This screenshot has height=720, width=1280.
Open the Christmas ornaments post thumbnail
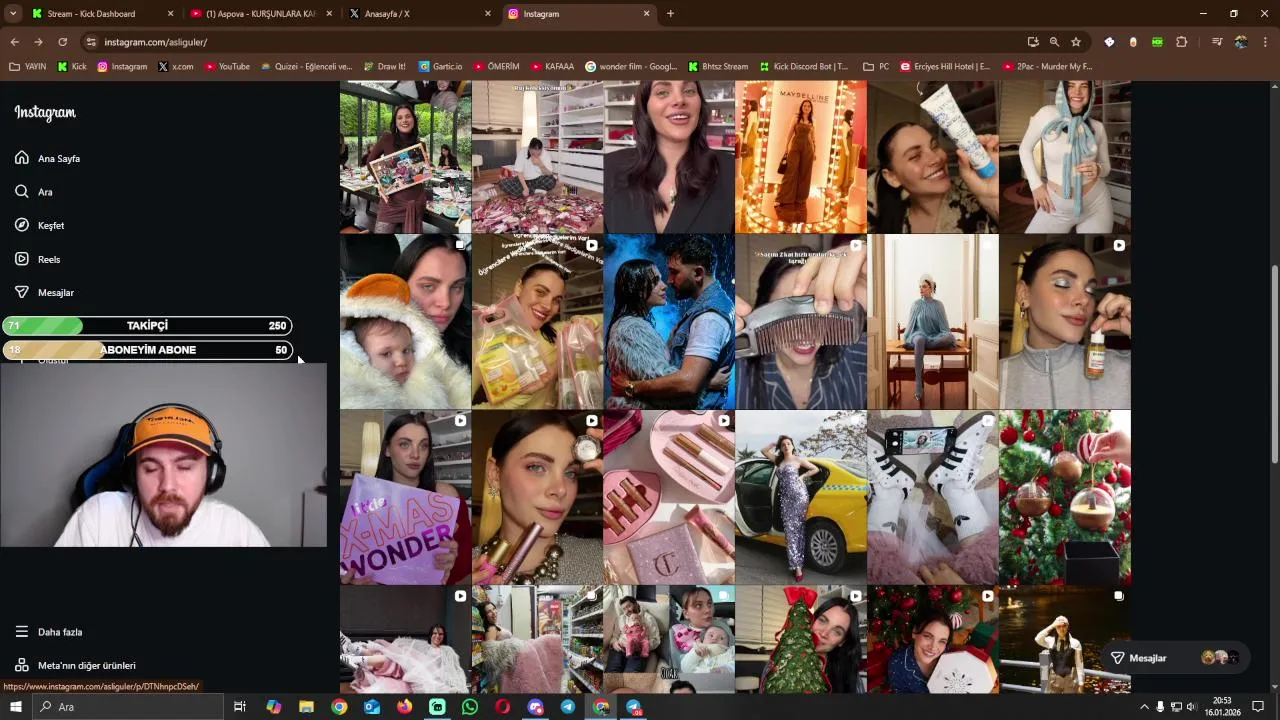click(x=1065, y=497)
